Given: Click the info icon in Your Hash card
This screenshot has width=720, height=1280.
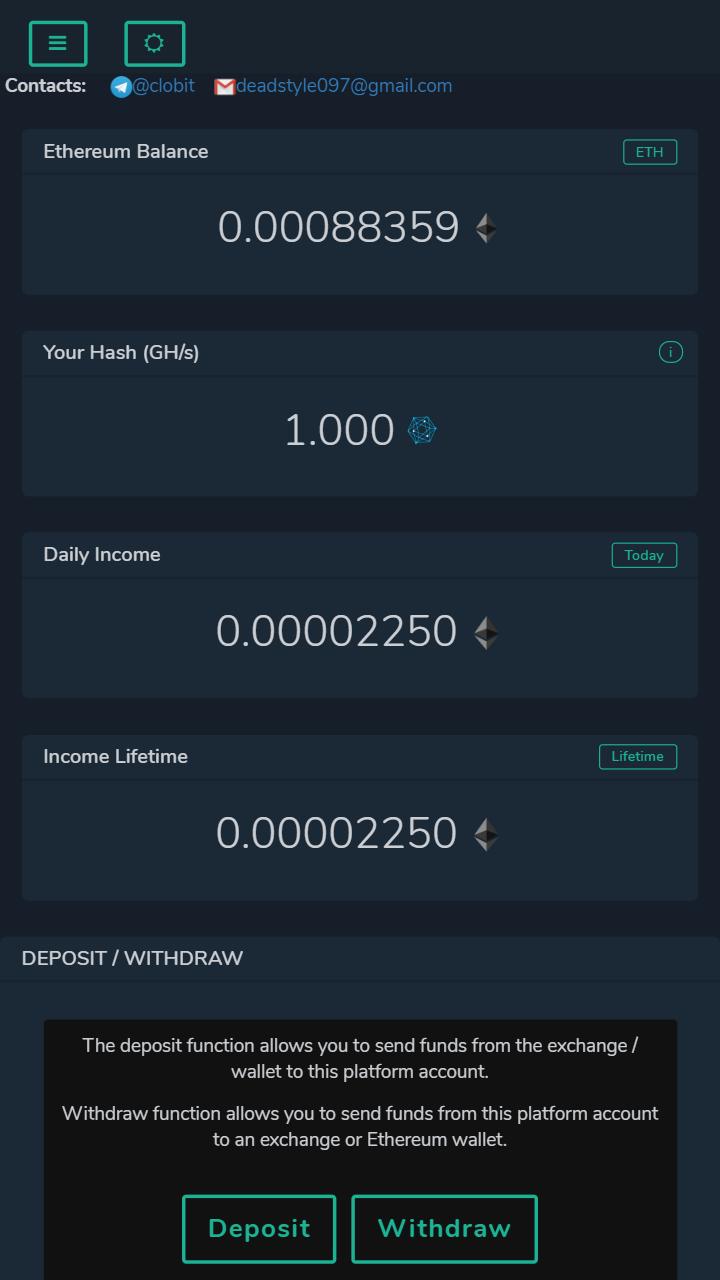Looking at the screenshot, I should click(671, 352).
